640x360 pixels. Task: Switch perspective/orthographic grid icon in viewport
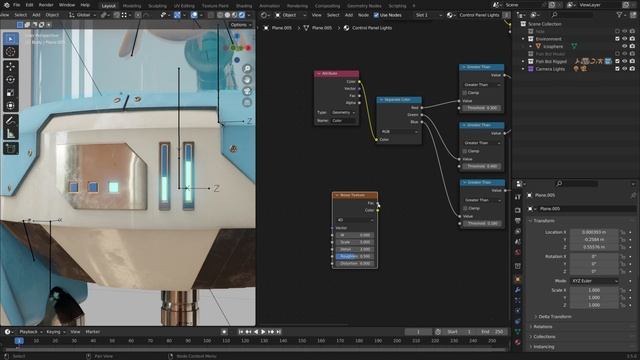[x=247, y=102]
